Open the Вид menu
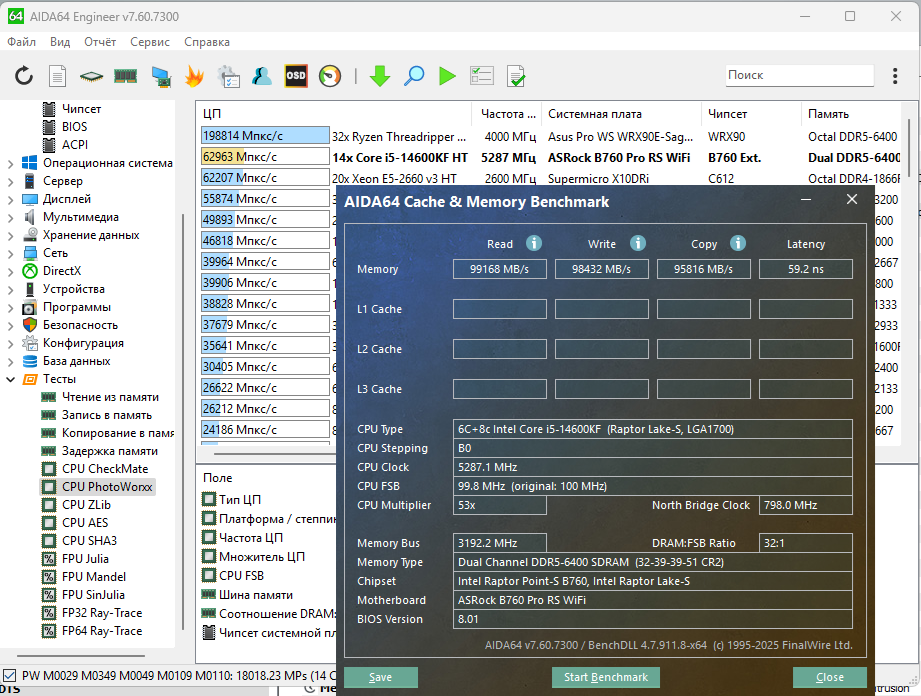 pos(60,42)
